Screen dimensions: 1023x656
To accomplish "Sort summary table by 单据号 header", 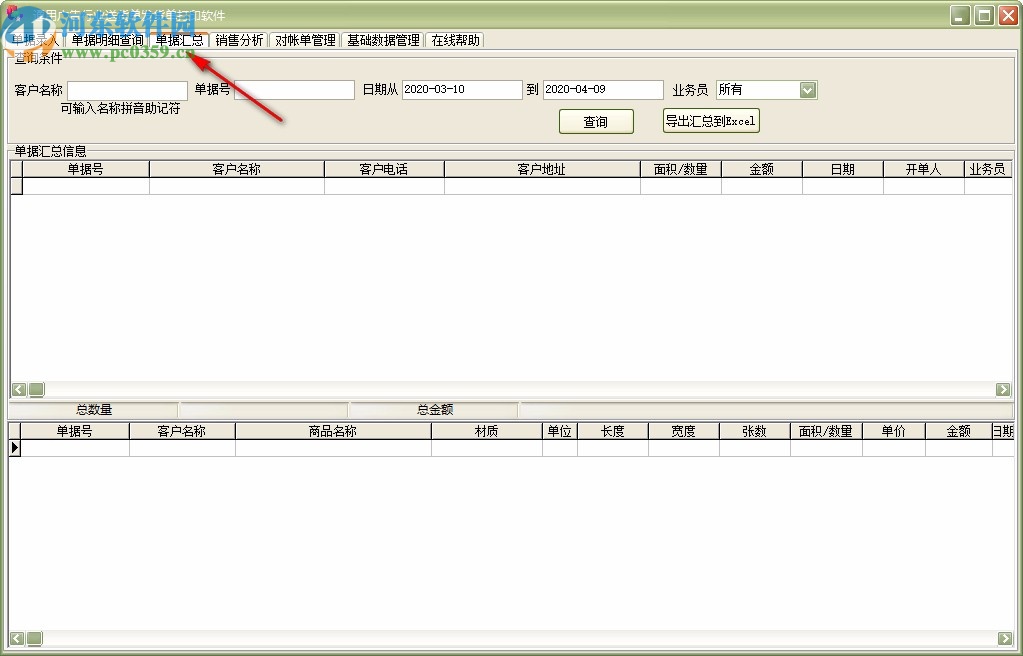I will [x=85, y=169].
